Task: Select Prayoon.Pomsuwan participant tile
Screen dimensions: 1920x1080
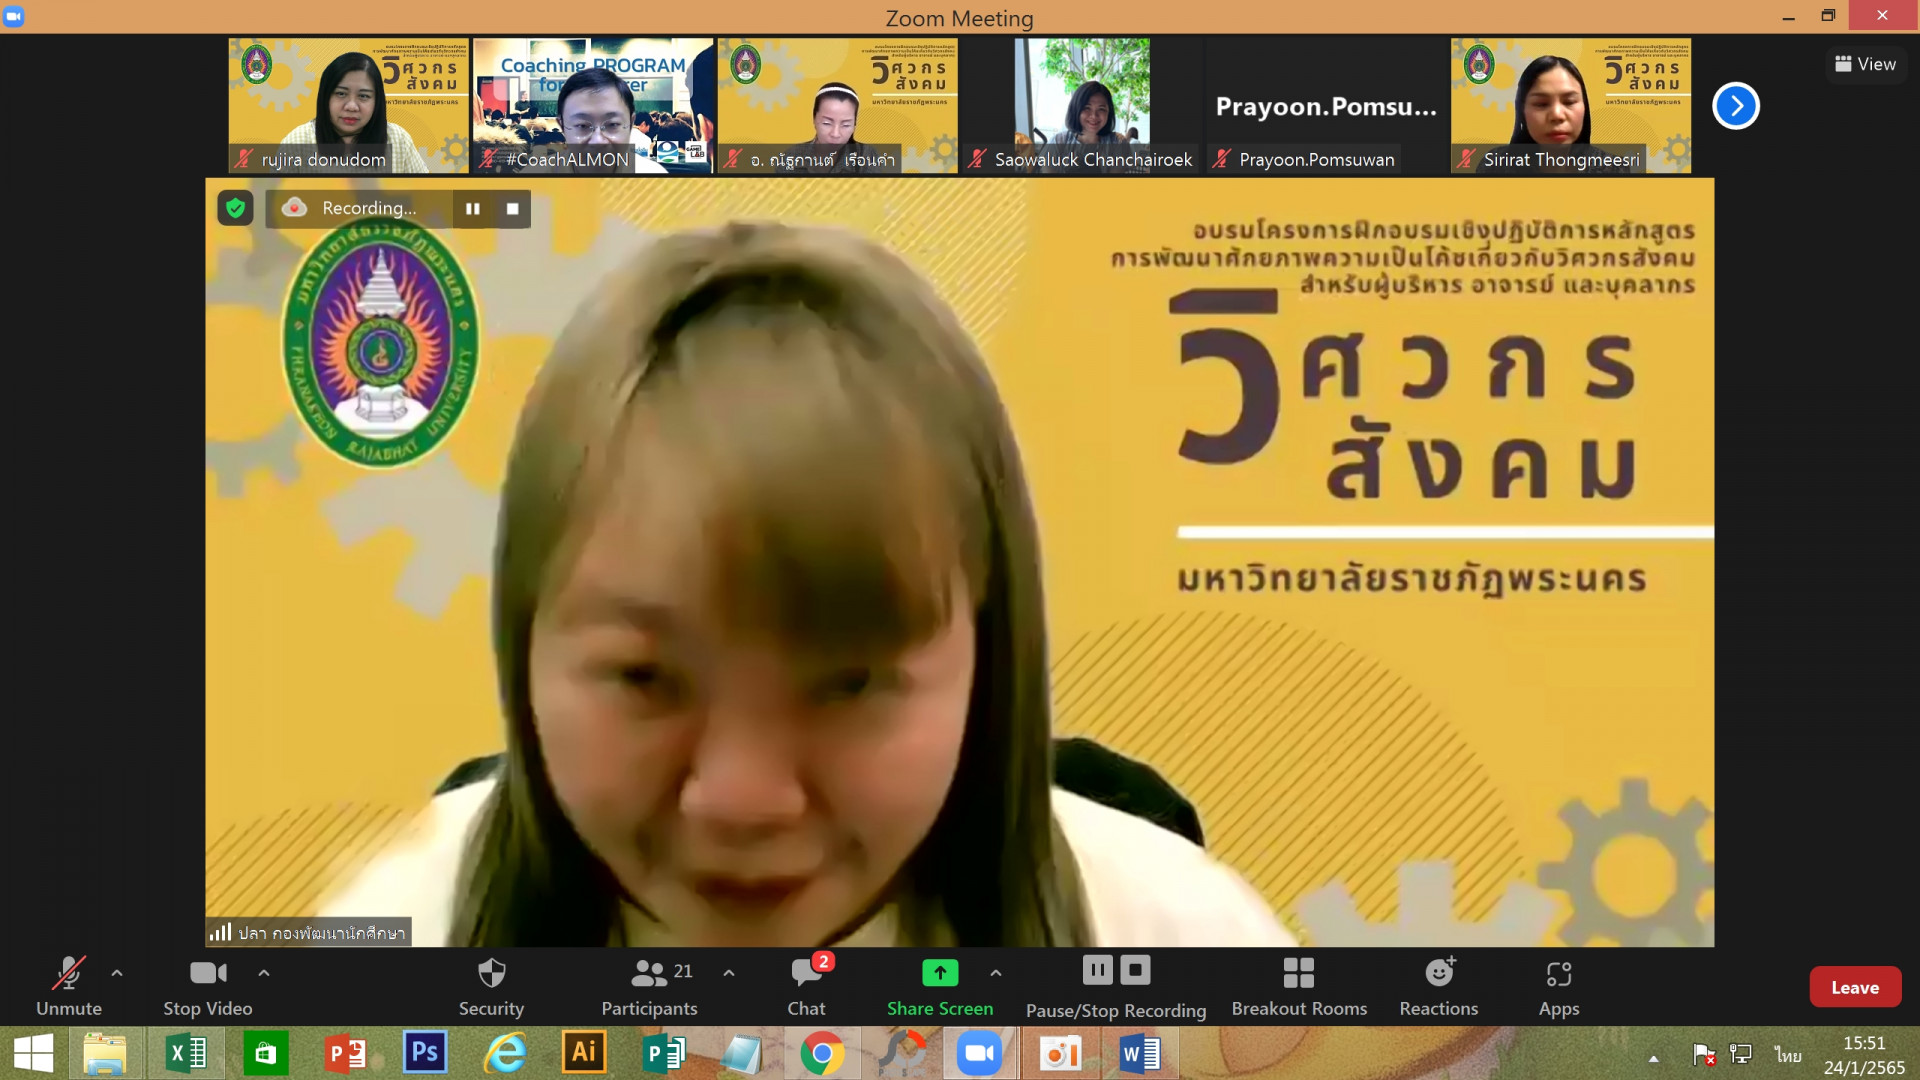Action: tap(1326, 106)
